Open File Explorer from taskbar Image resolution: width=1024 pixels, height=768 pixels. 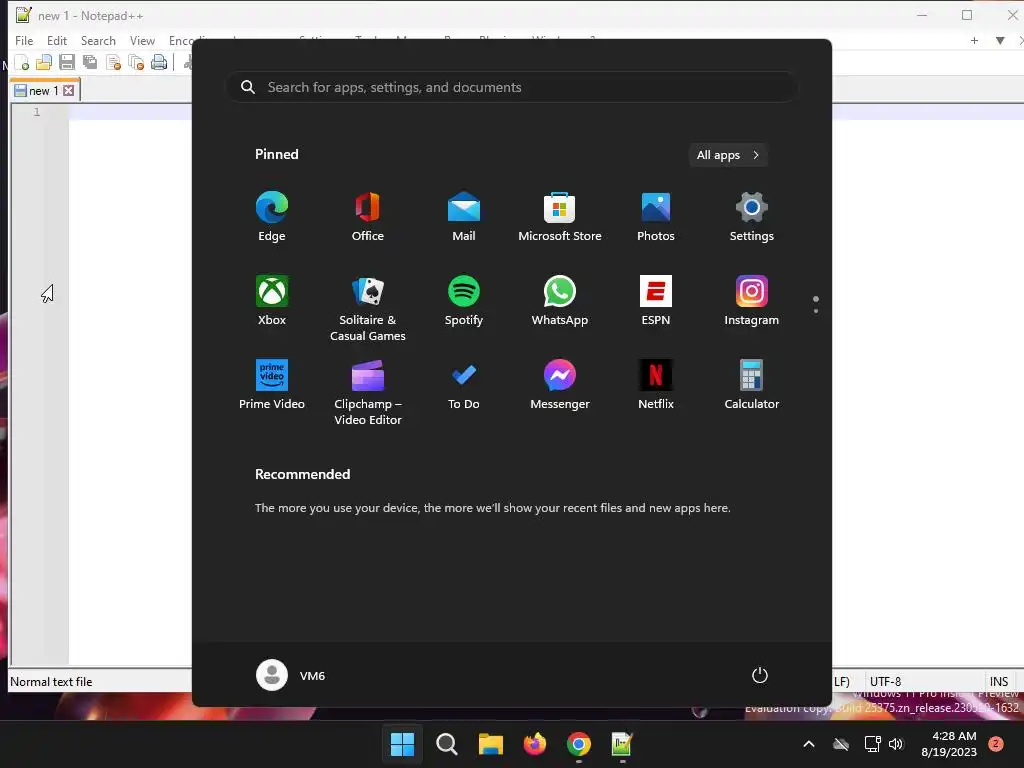(490, 744)
